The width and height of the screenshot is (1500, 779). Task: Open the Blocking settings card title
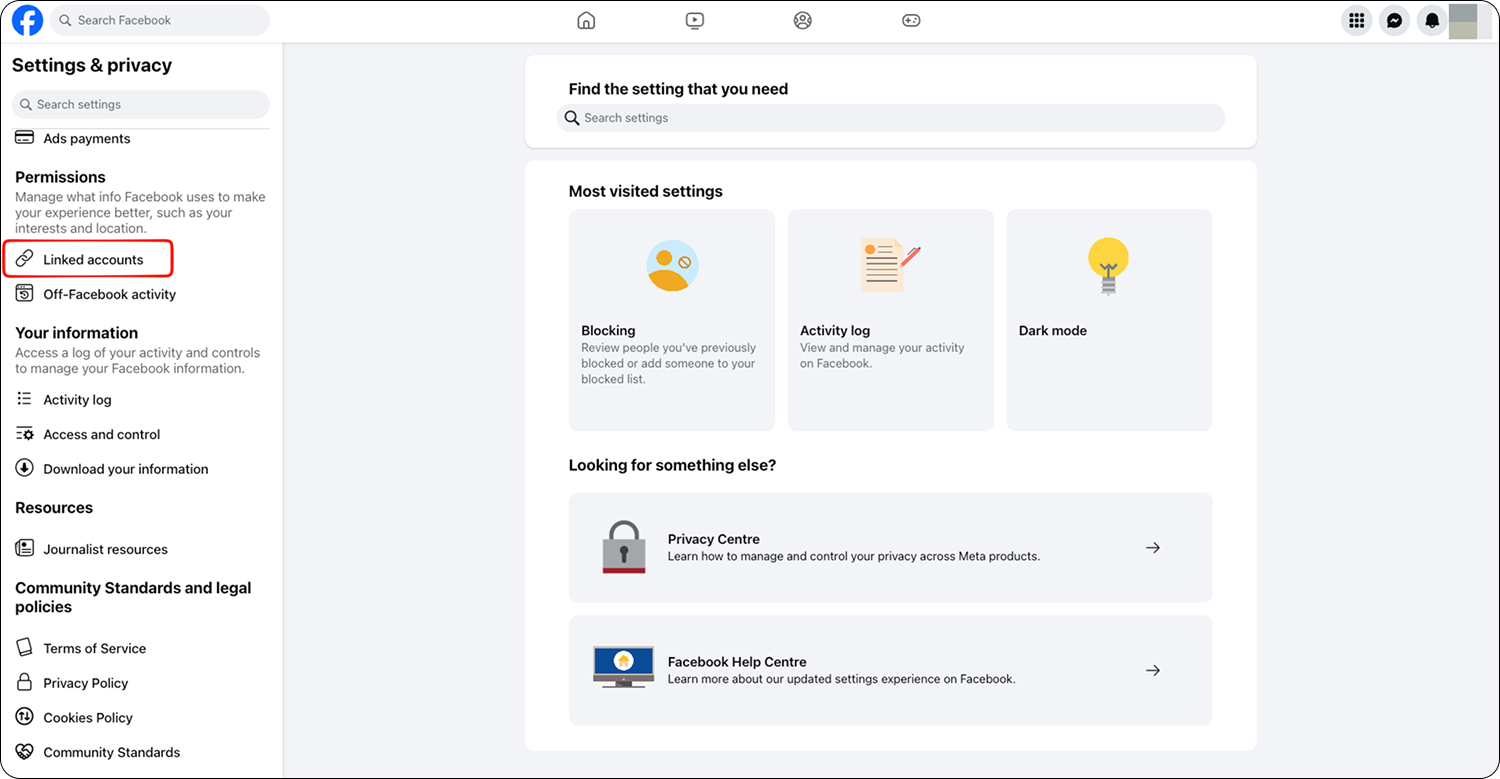click(x=608, y=330)
